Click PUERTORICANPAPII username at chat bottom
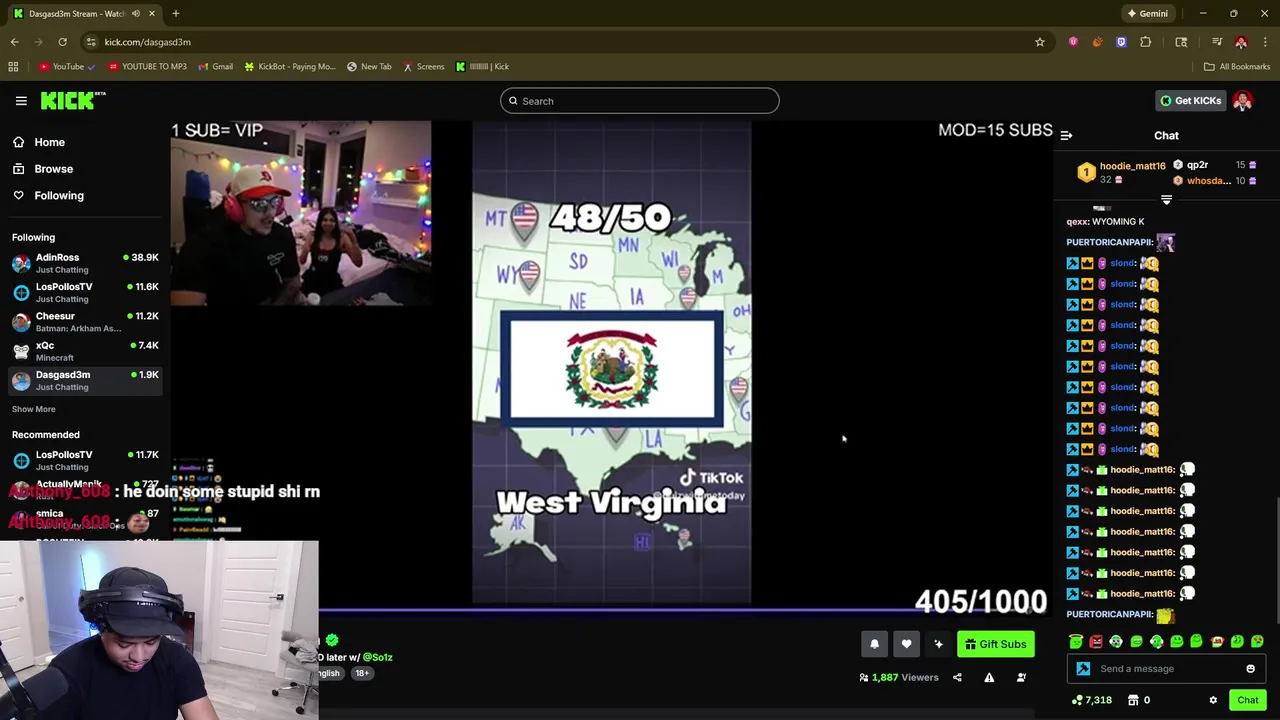Screen dimensions: 1280x720 (1109, 614)
